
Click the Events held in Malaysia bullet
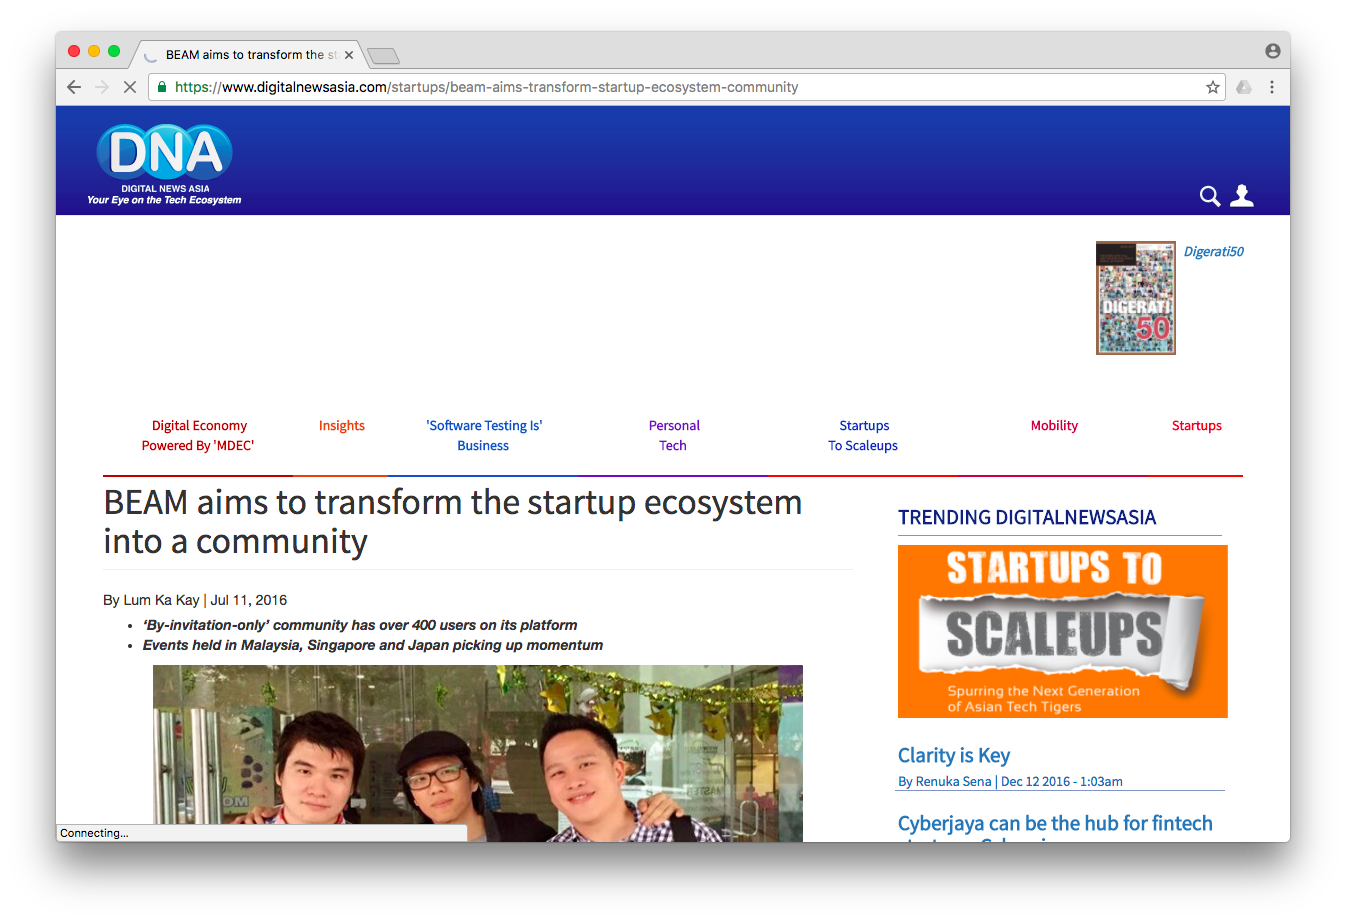[x=373, y=645]
